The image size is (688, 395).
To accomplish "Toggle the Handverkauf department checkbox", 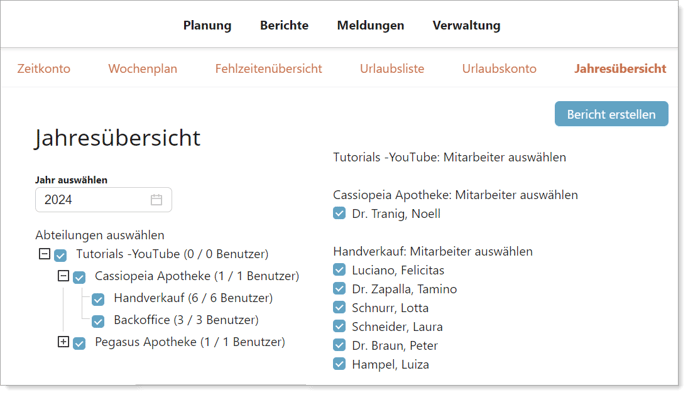I will (x=98, y=299).
